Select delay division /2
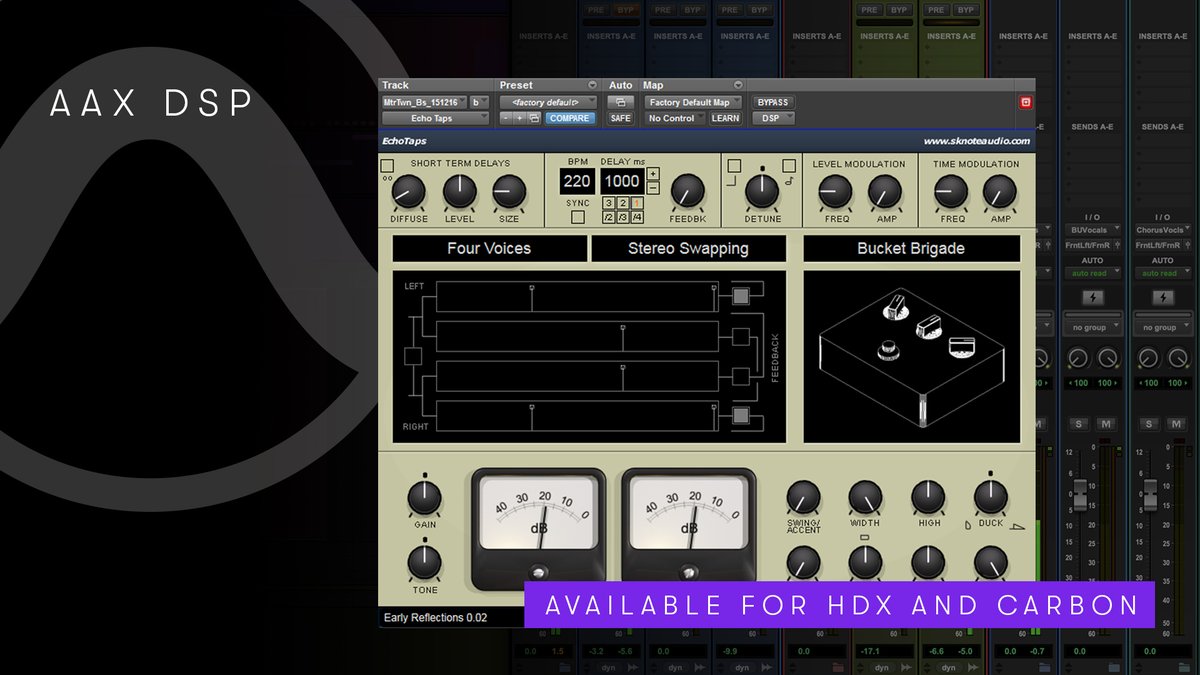Image resolution: width=1200 pixels, height=675 pixels. tap(608, 218)
